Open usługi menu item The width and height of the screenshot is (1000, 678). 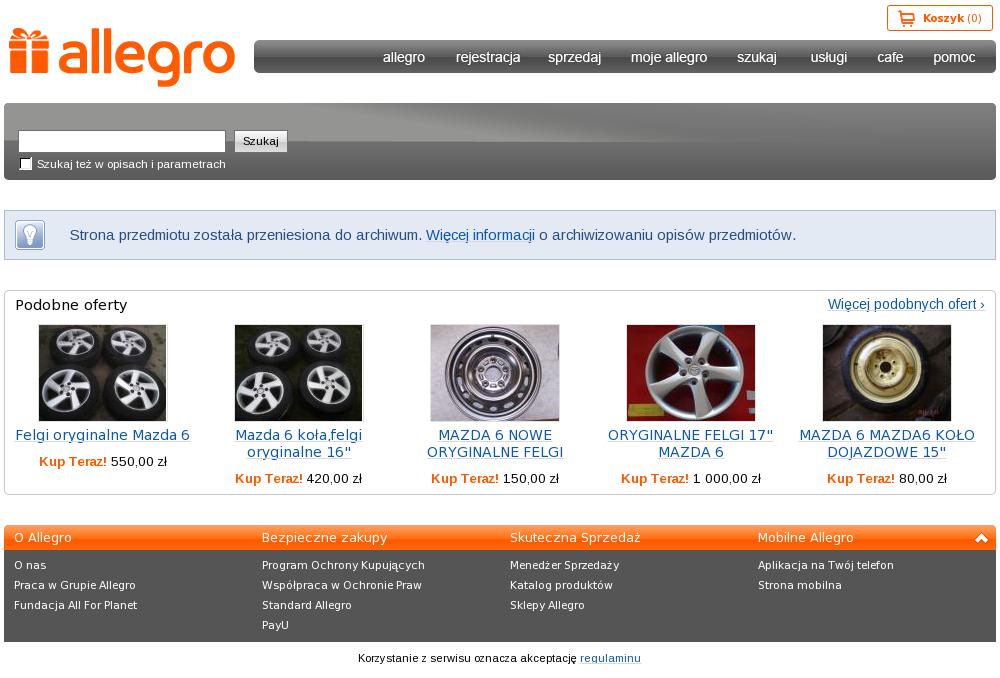(828, 57)
